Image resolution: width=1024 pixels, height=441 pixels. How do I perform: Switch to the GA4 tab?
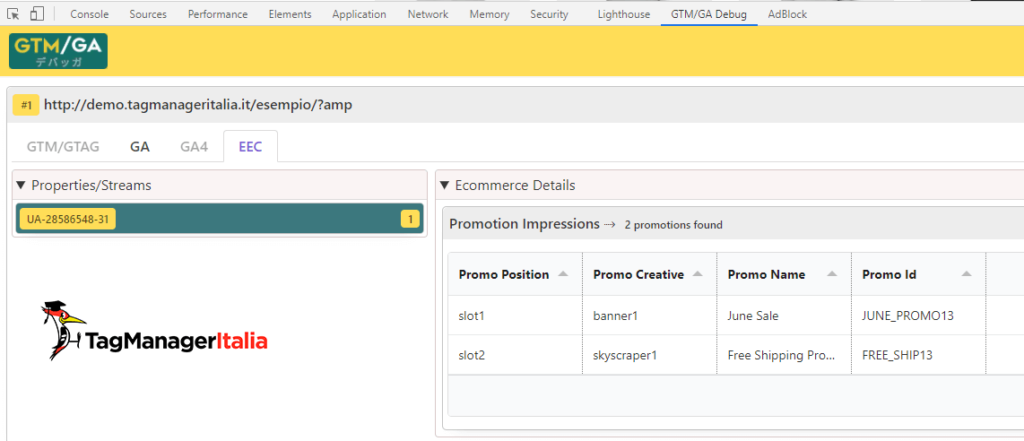[x=194, y=146]
